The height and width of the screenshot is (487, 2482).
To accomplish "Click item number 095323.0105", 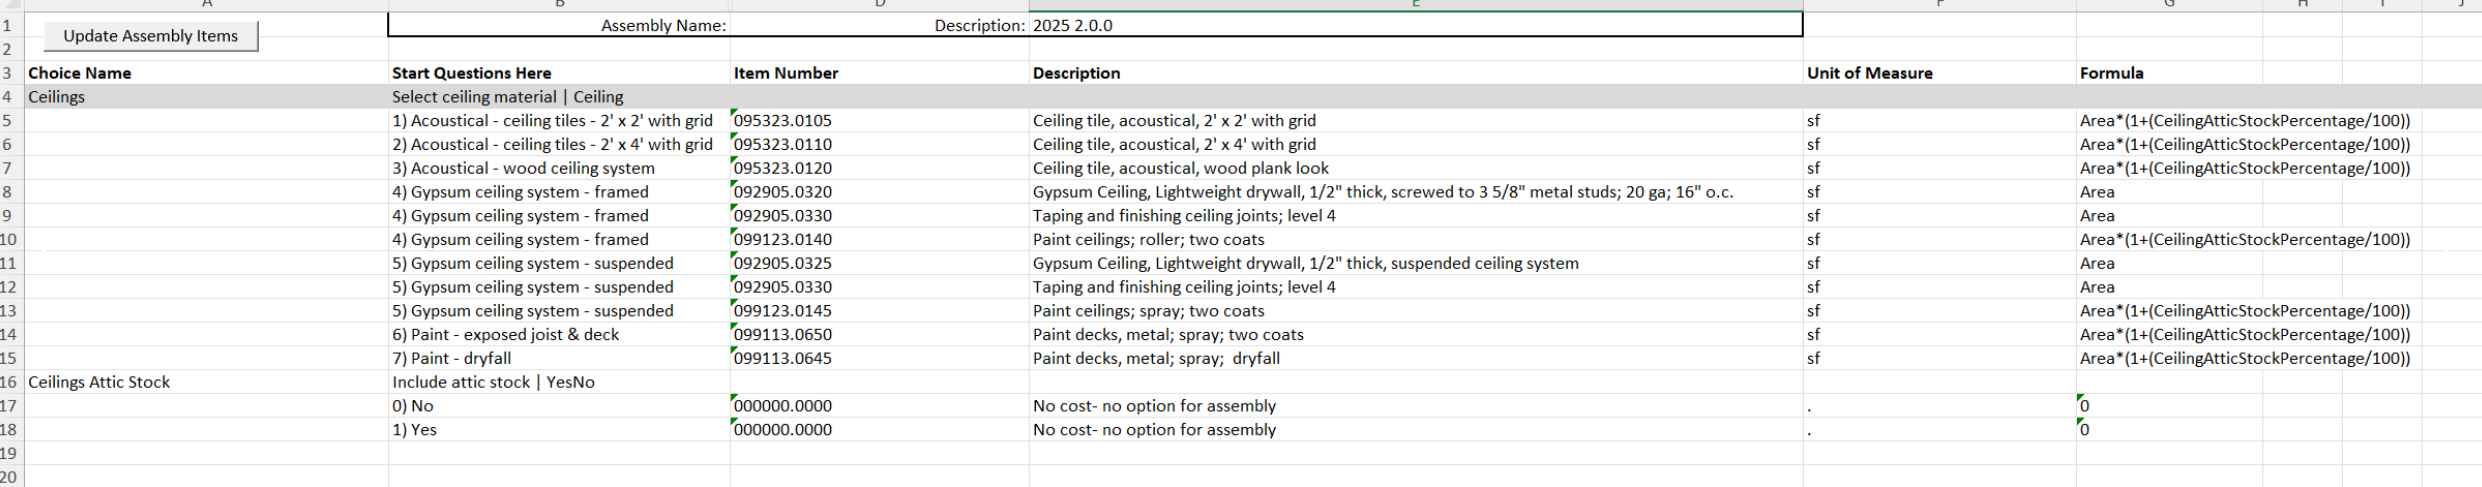I will tap(783, 121).
